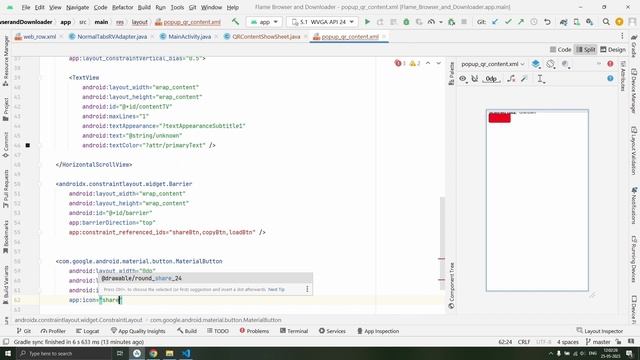Viewport: 640px width, 360px height.
Task: Open the Component Tree side panel
Action: (451, 285)
